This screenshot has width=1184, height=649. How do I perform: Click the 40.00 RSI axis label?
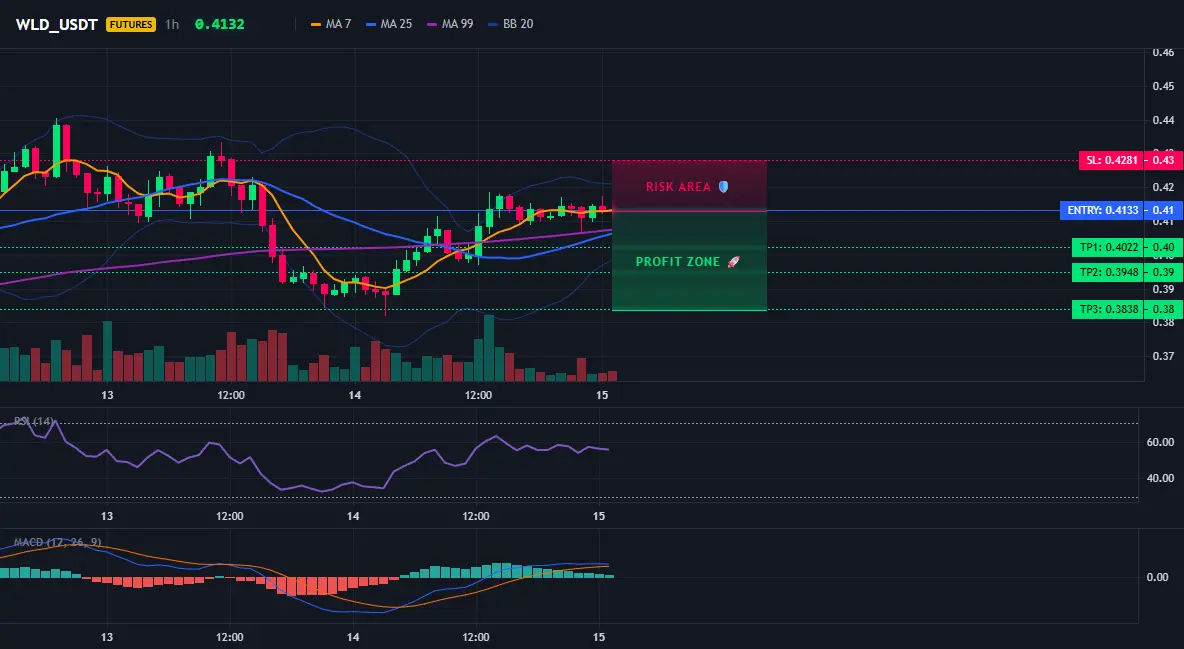(1160, 477)
